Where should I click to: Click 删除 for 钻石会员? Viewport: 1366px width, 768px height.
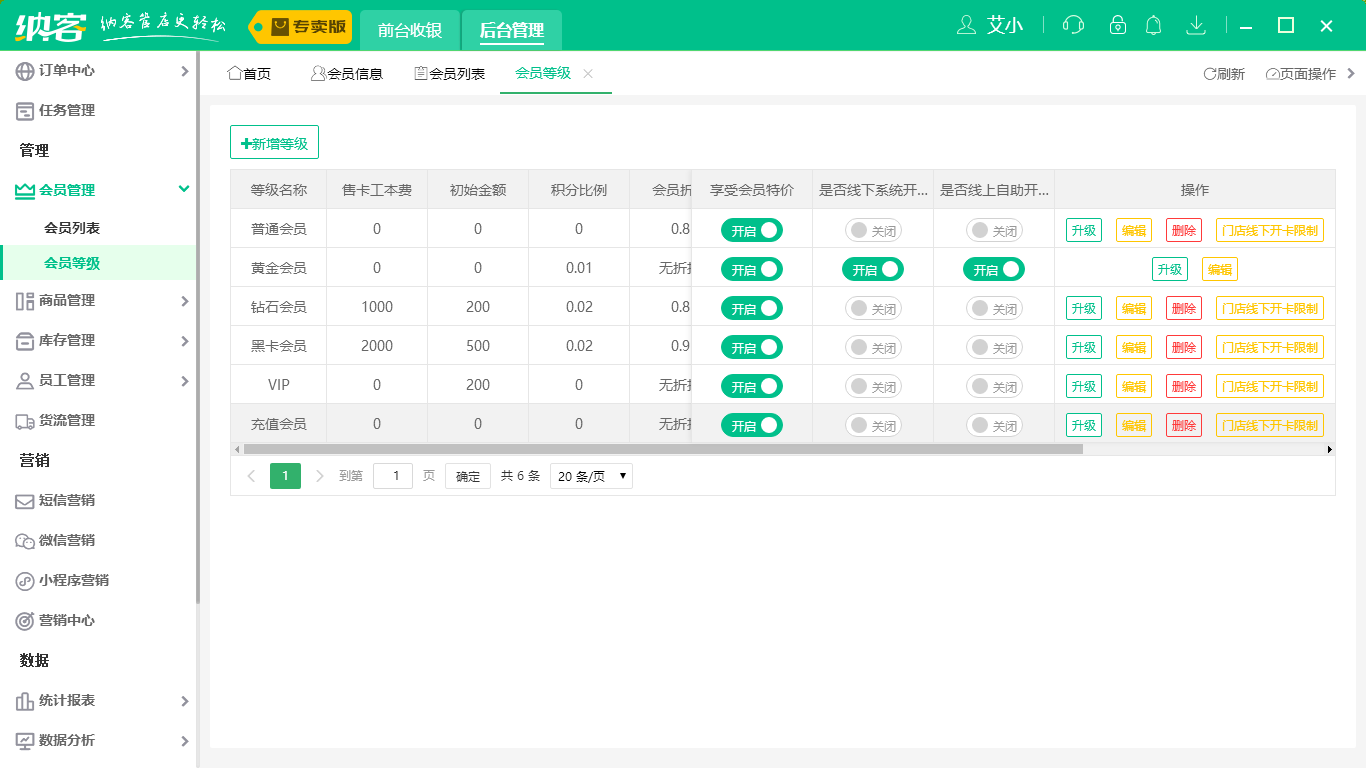coord(1184,308)
